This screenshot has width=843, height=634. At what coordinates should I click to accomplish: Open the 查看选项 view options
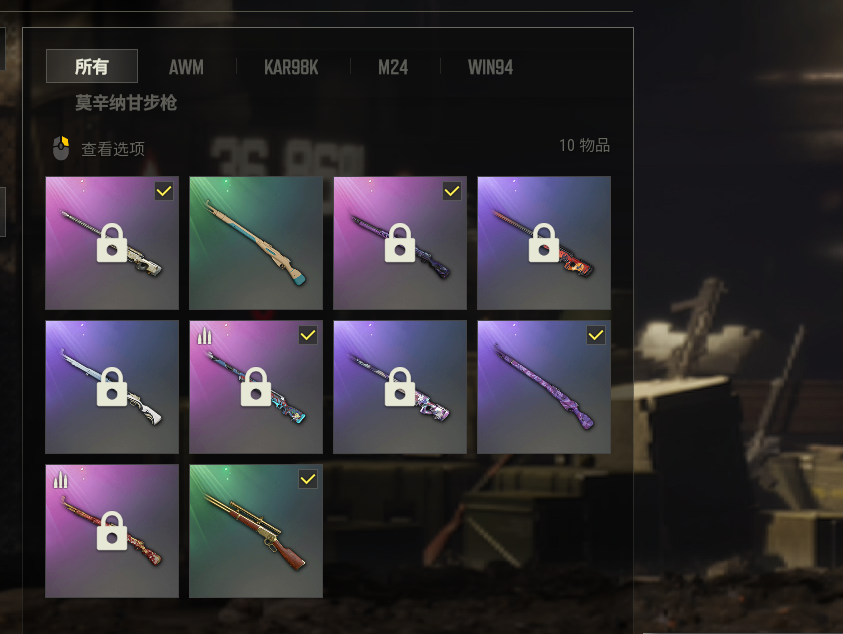point(113,149)
